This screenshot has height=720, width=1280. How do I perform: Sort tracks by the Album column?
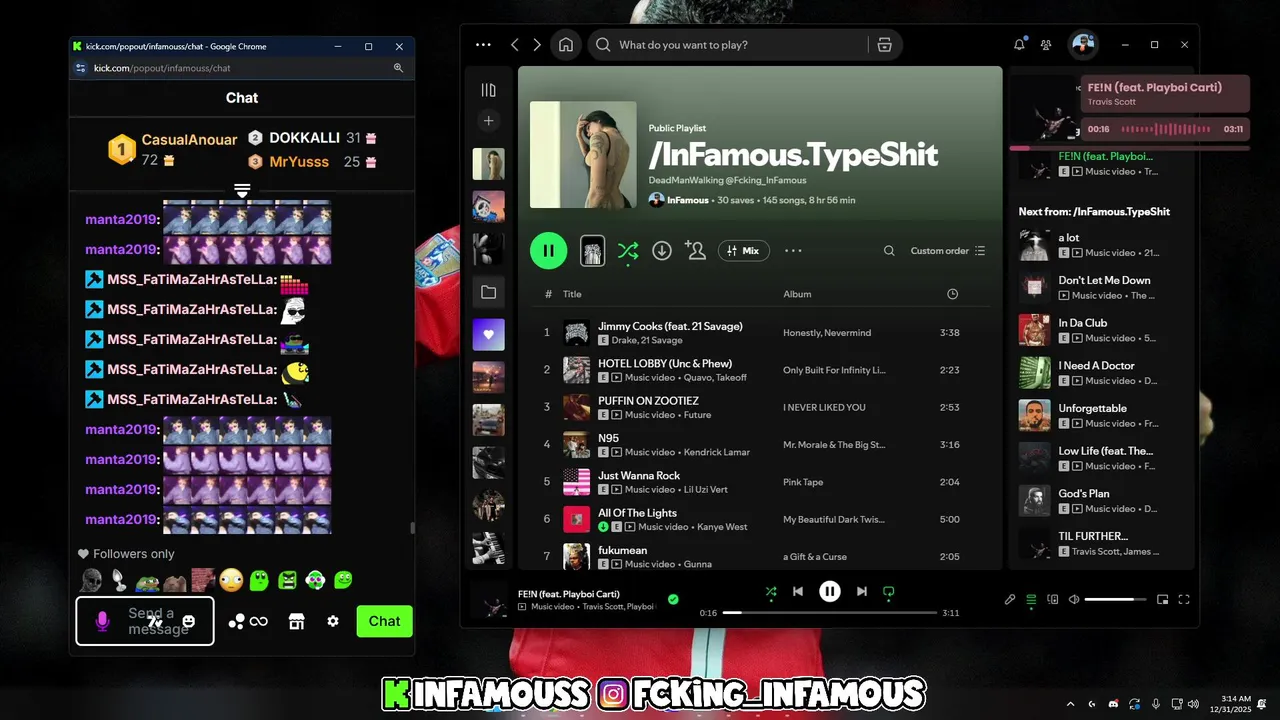click(x=797, y=294)
